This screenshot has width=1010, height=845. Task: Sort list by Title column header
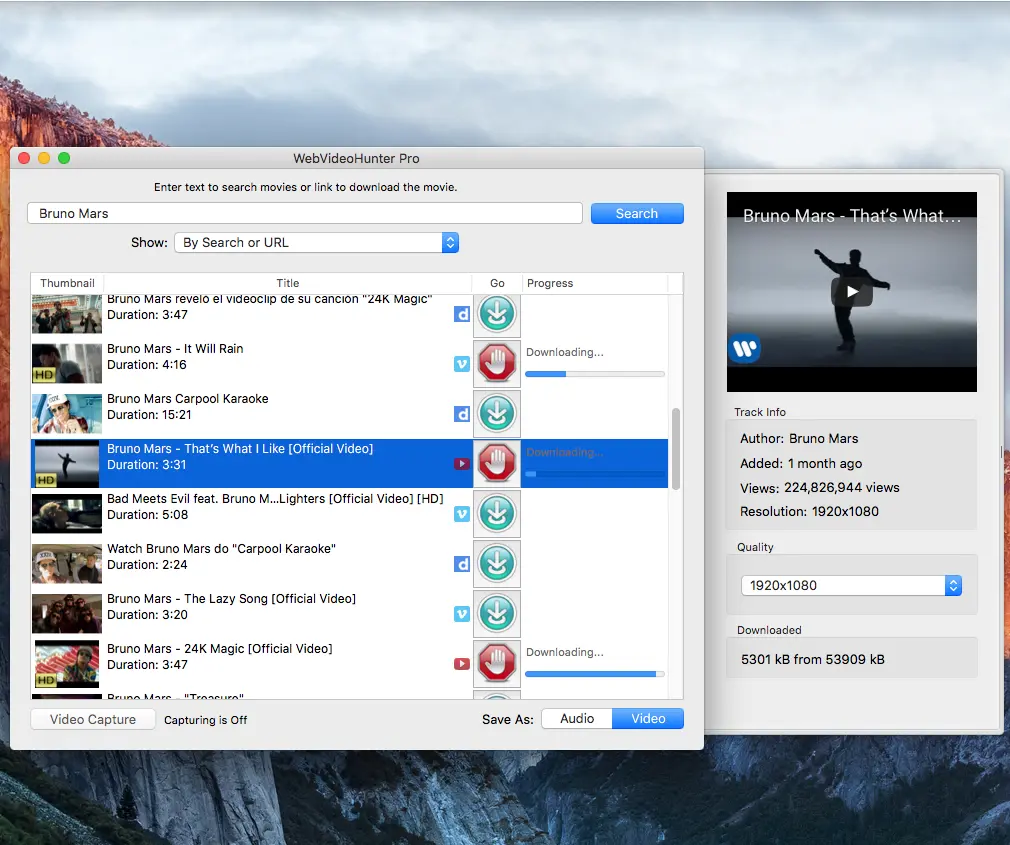point(287,284)
